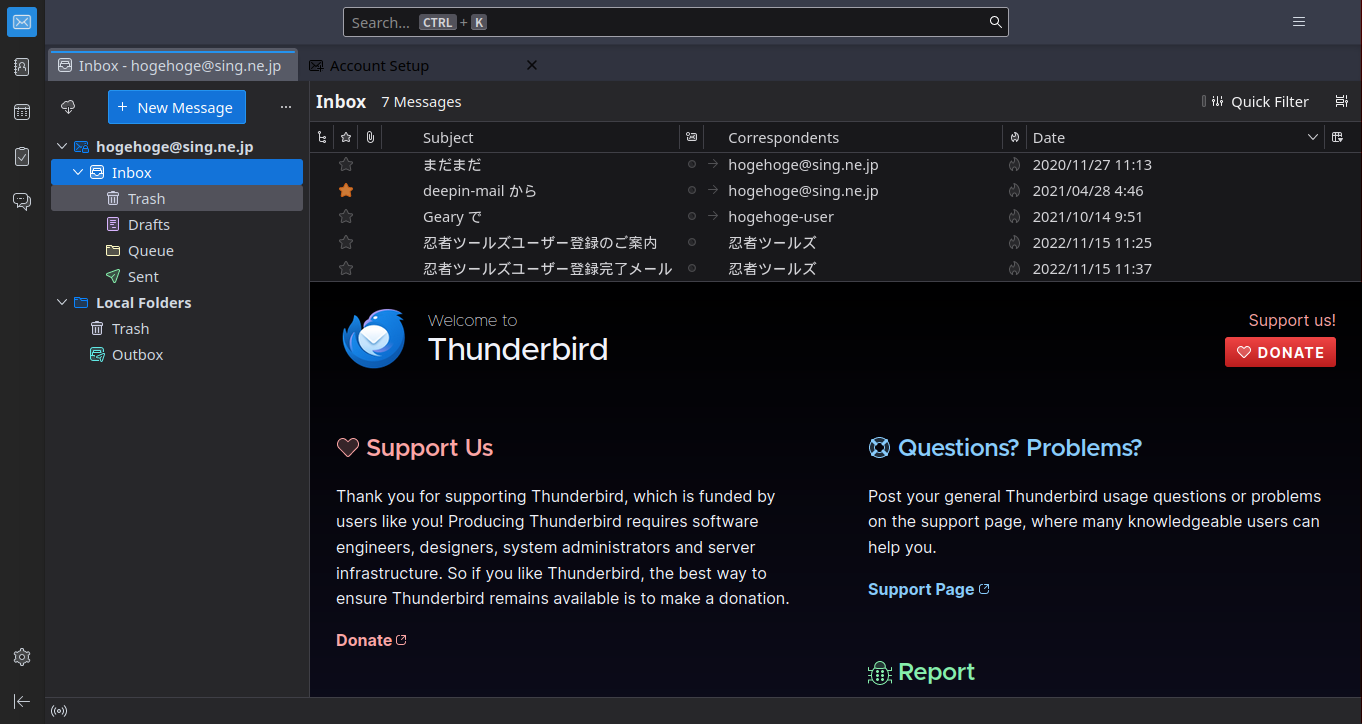
Task: Collapse the spaces toolbar
Action: (x=22, y=701)
